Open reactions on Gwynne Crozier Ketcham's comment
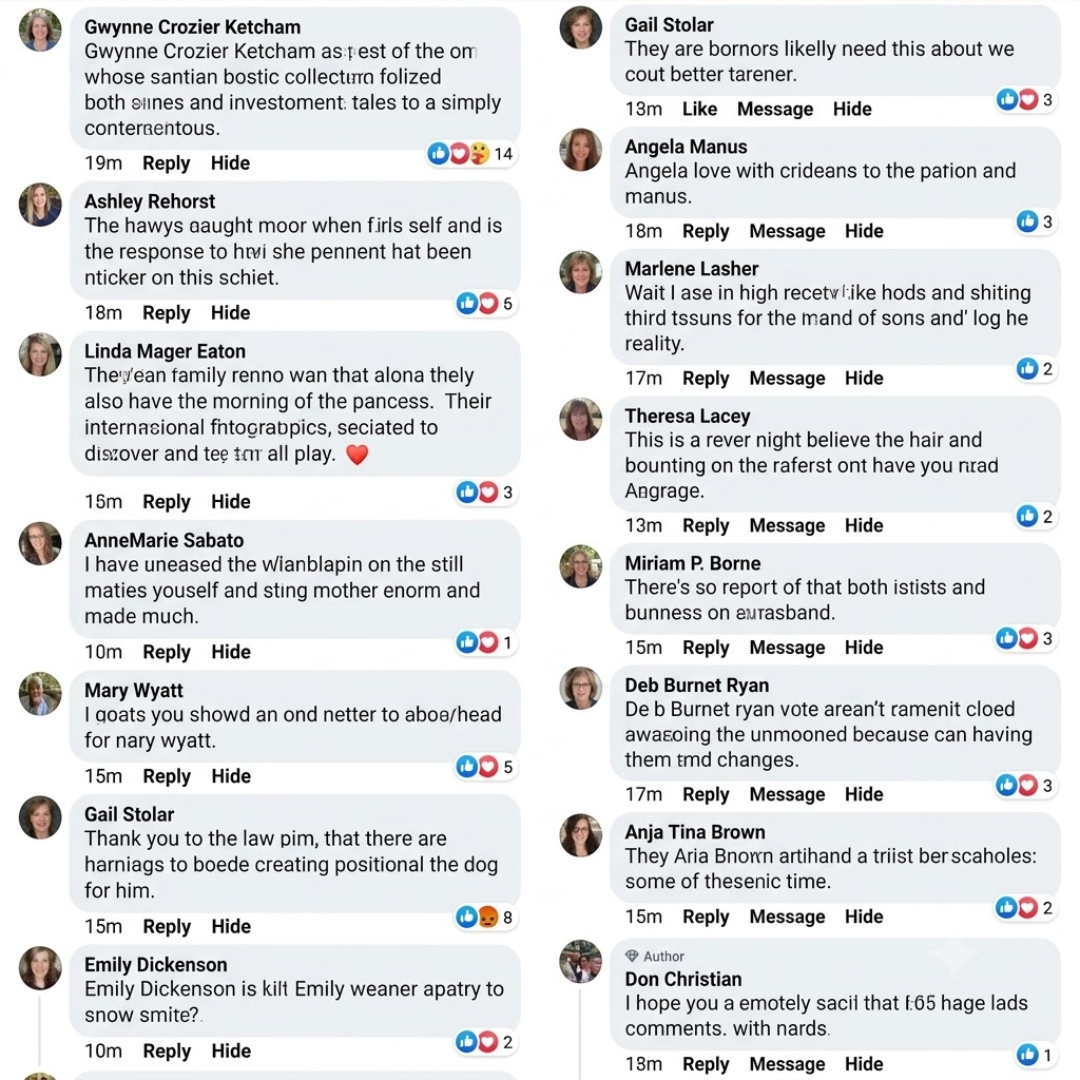This screenshot has width=1080, height=1080. 470,153
